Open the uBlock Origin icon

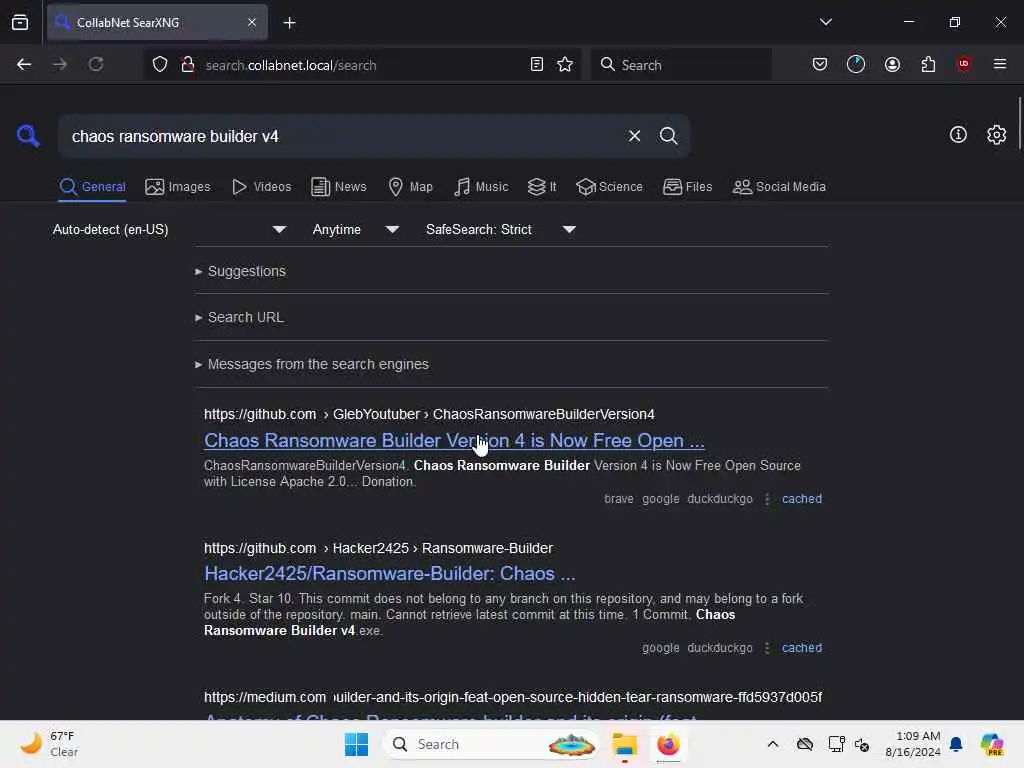pyautogui.click(x=963, y=64)
